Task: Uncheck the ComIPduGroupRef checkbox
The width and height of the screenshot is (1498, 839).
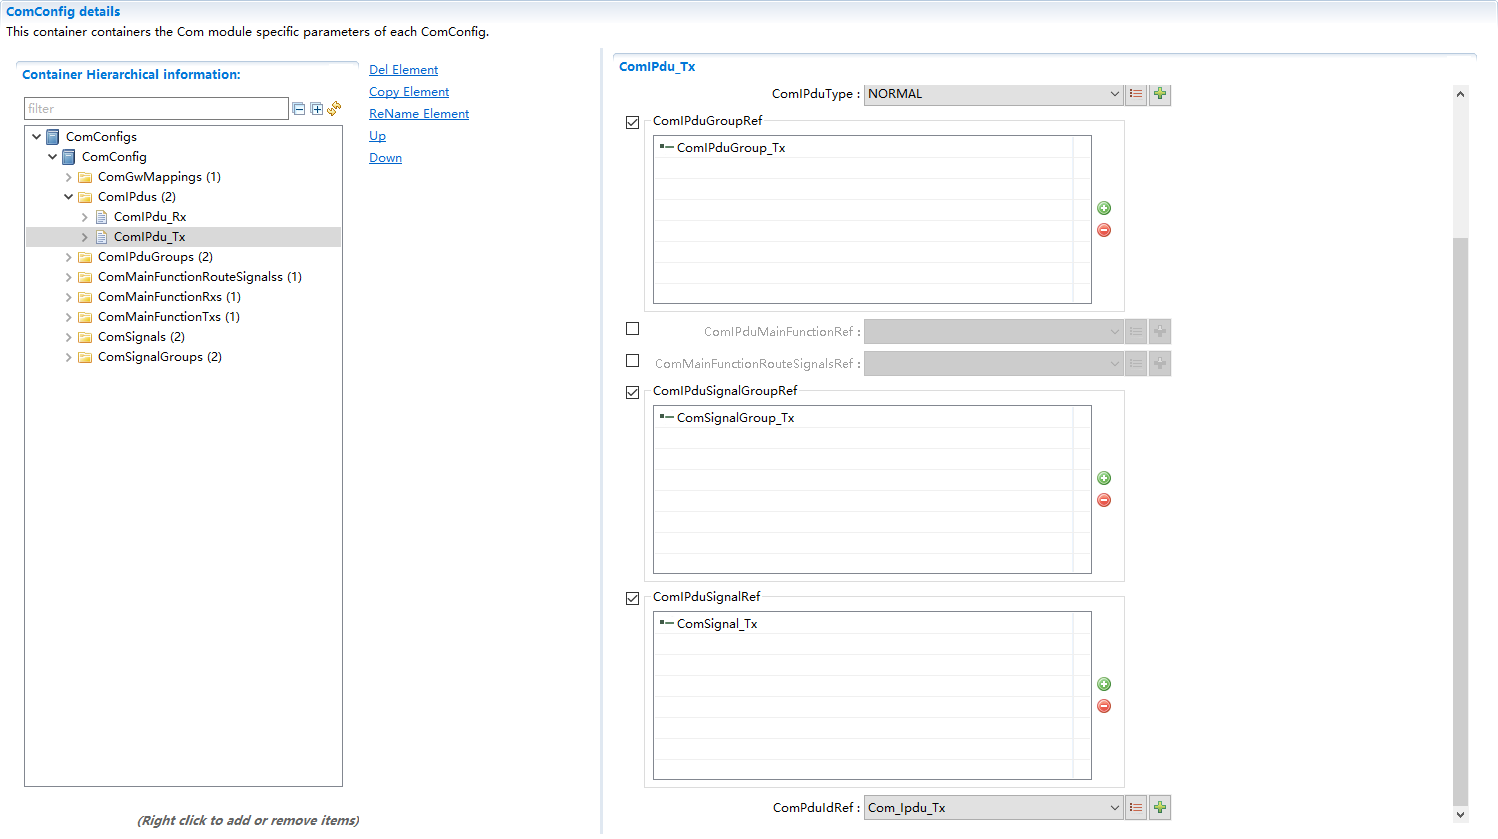Action: tap(632, 122)
